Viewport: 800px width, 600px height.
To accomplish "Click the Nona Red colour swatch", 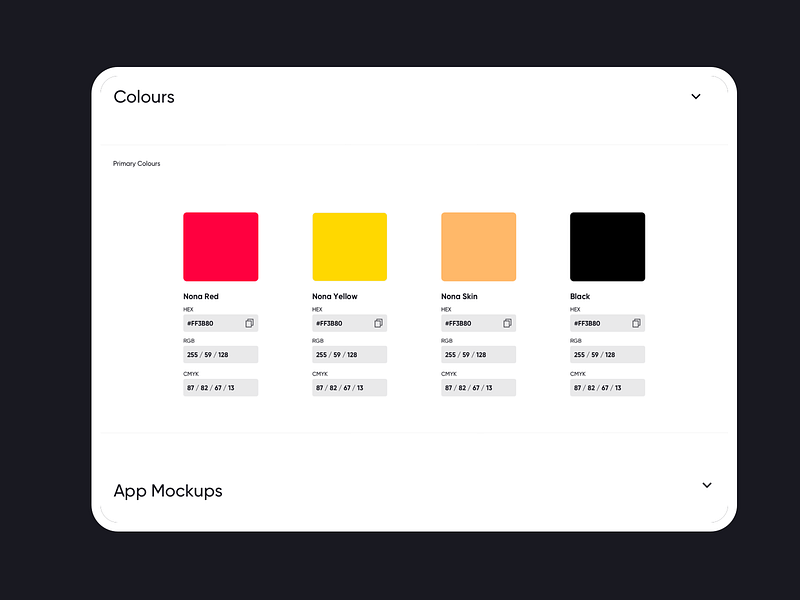I will [220, 246].
